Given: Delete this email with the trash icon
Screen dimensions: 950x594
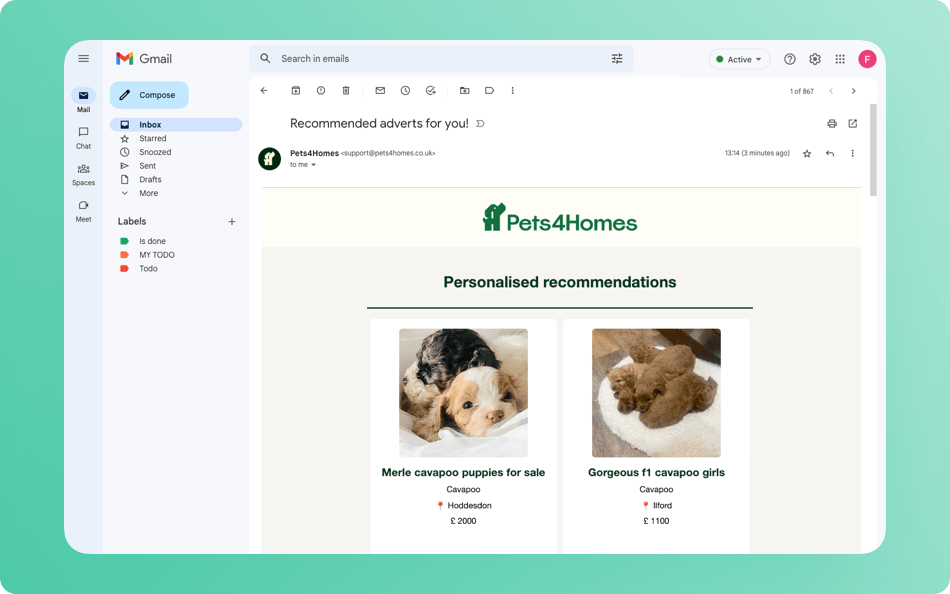Looking at the screenshot, I should (x=346, y=91).
